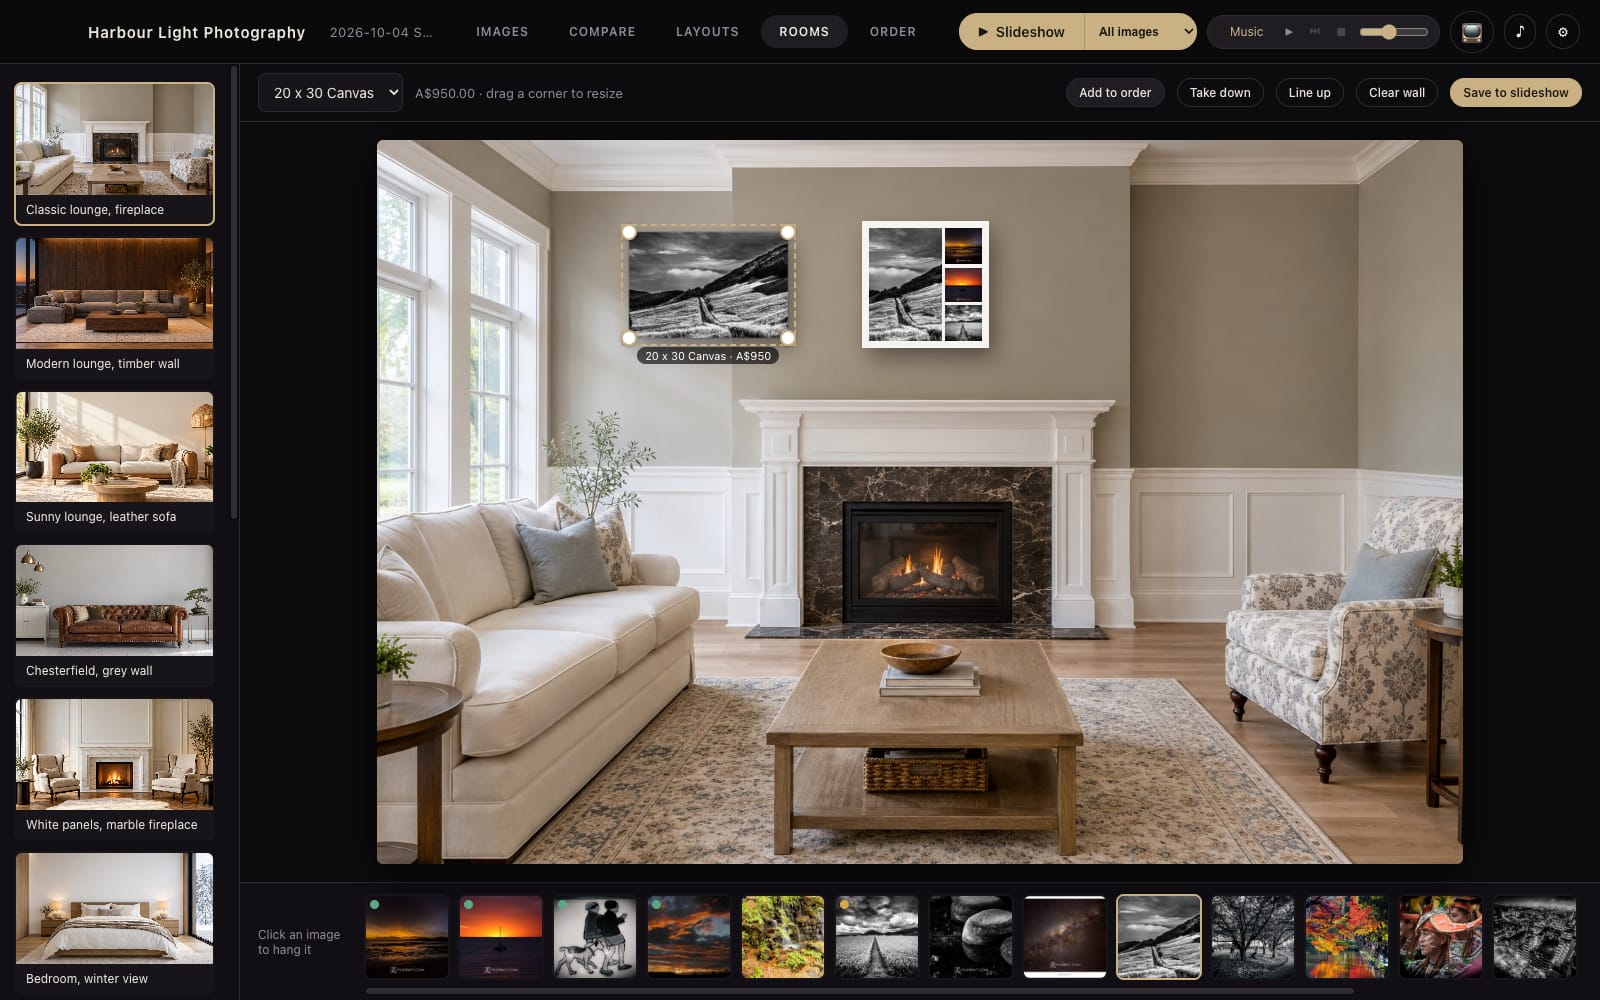Play the music track
Image resolution: width=1600 pixels, height=1000 pixels.
click(x=1289, y=32)
